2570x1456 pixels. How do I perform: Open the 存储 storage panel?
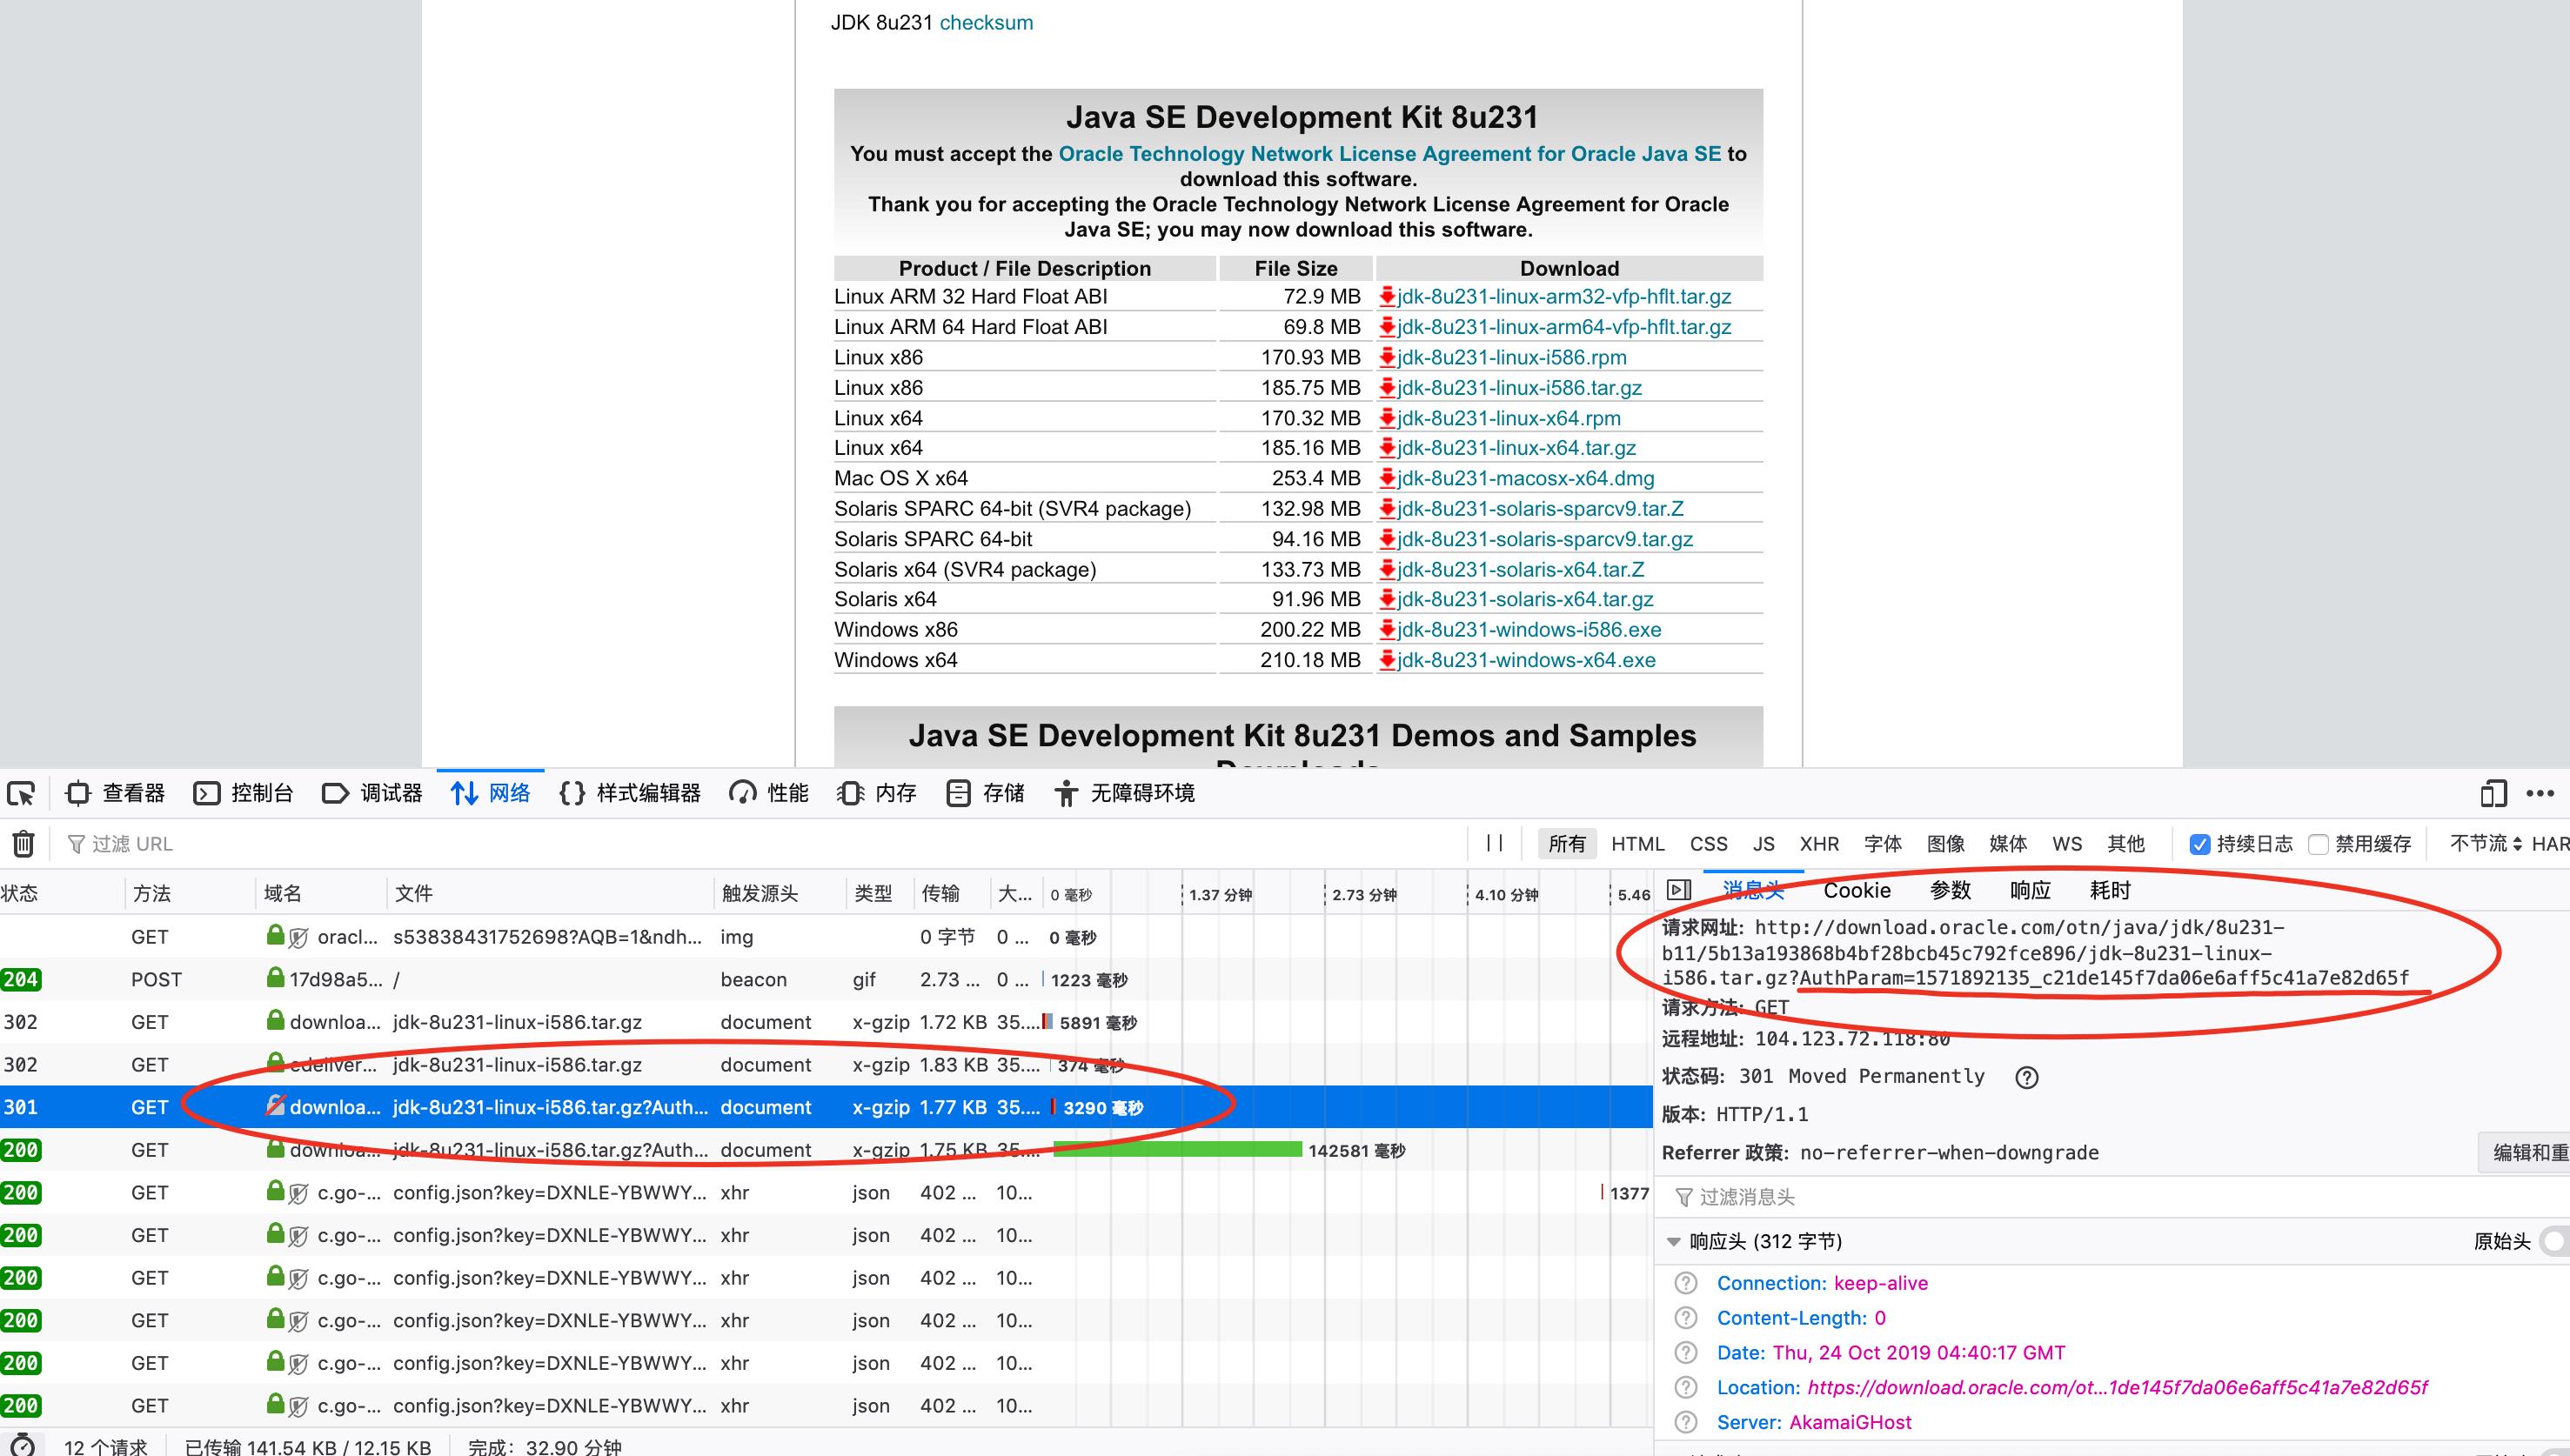coord(985,794)
